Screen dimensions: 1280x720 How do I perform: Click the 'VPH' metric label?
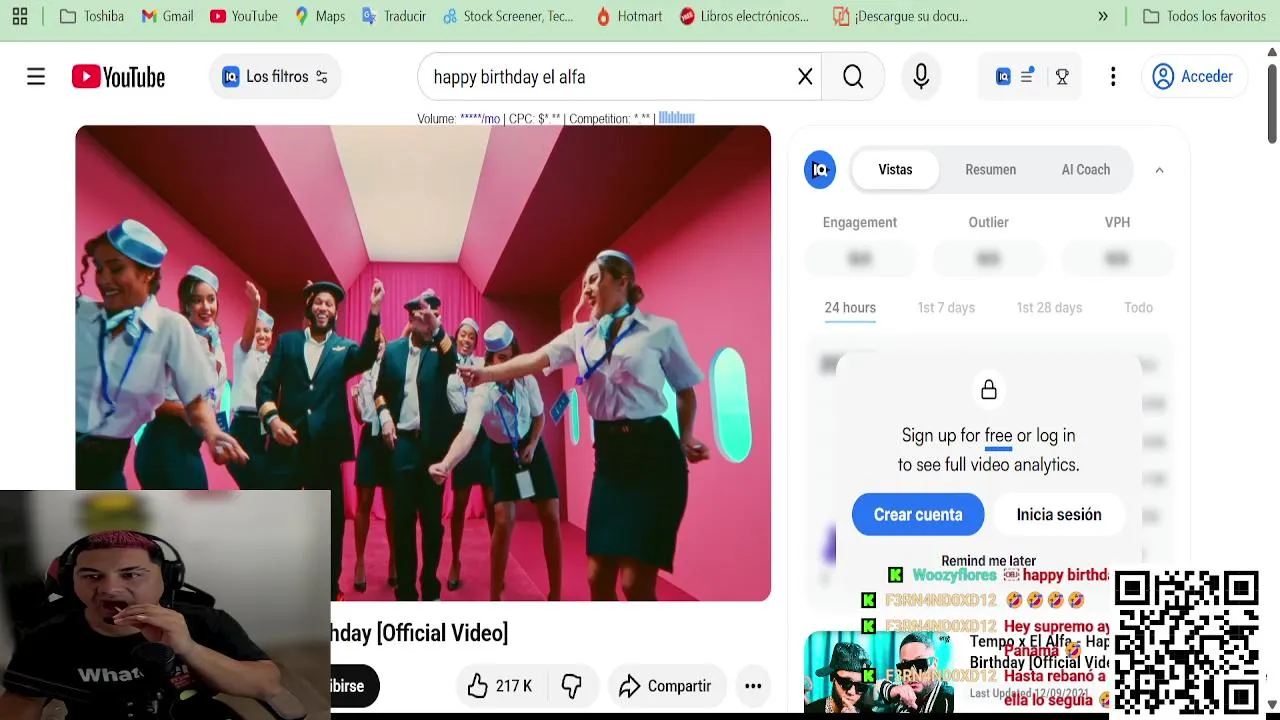point(1117,222)
